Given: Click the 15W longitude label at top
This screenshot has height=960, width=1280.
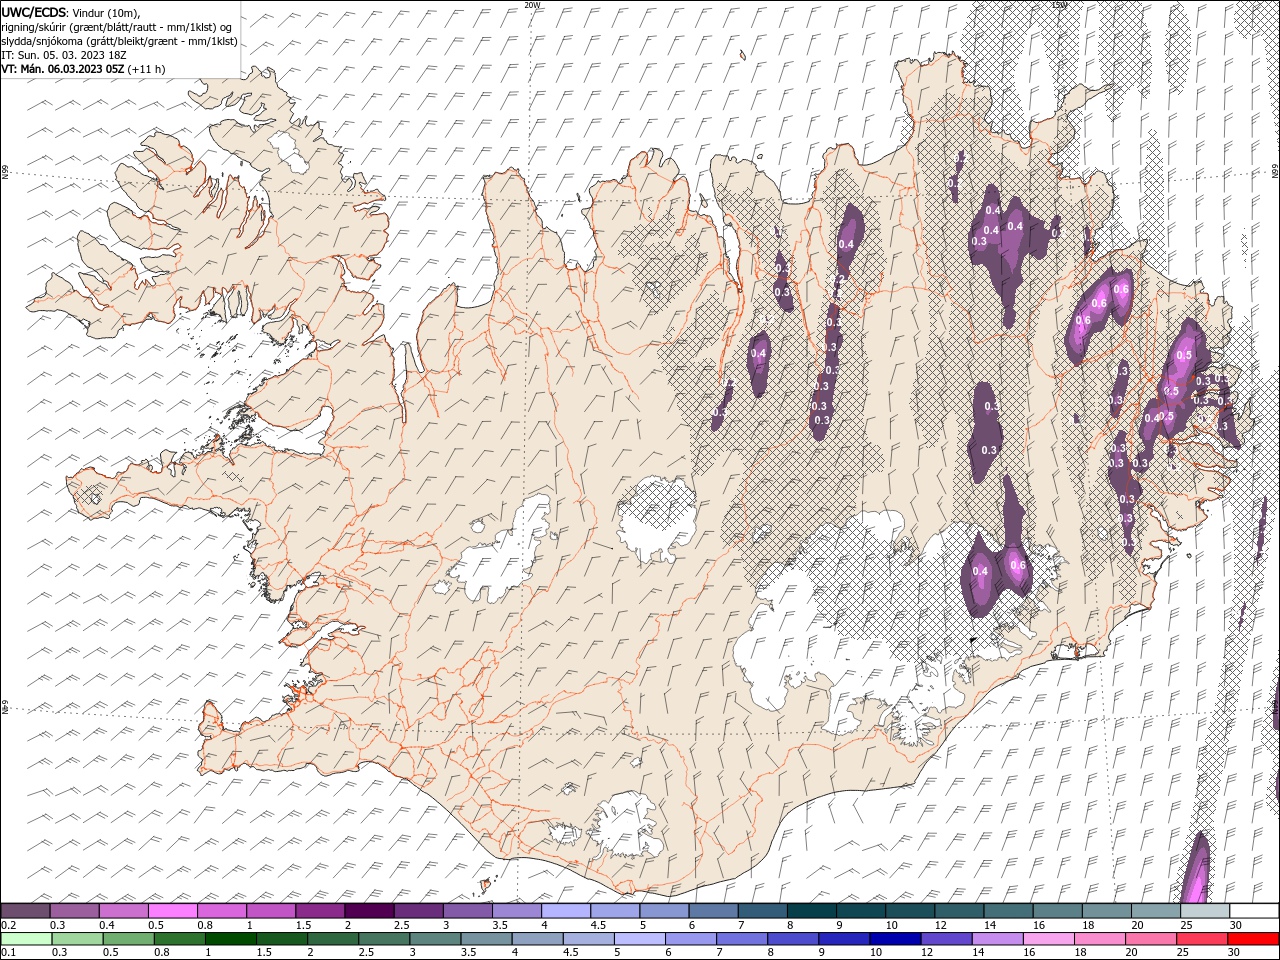Looking at the screenshot, I should 1060,4.
